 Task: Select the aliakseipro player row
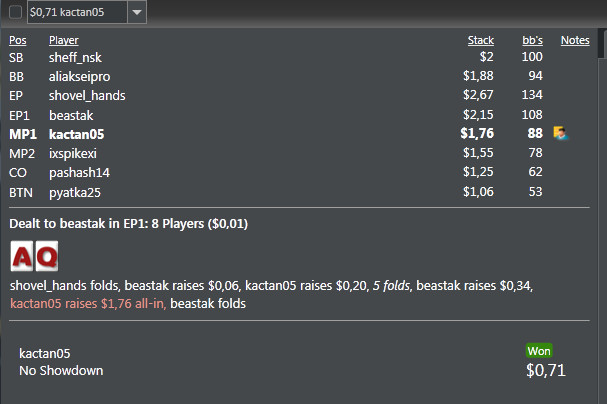299,76
